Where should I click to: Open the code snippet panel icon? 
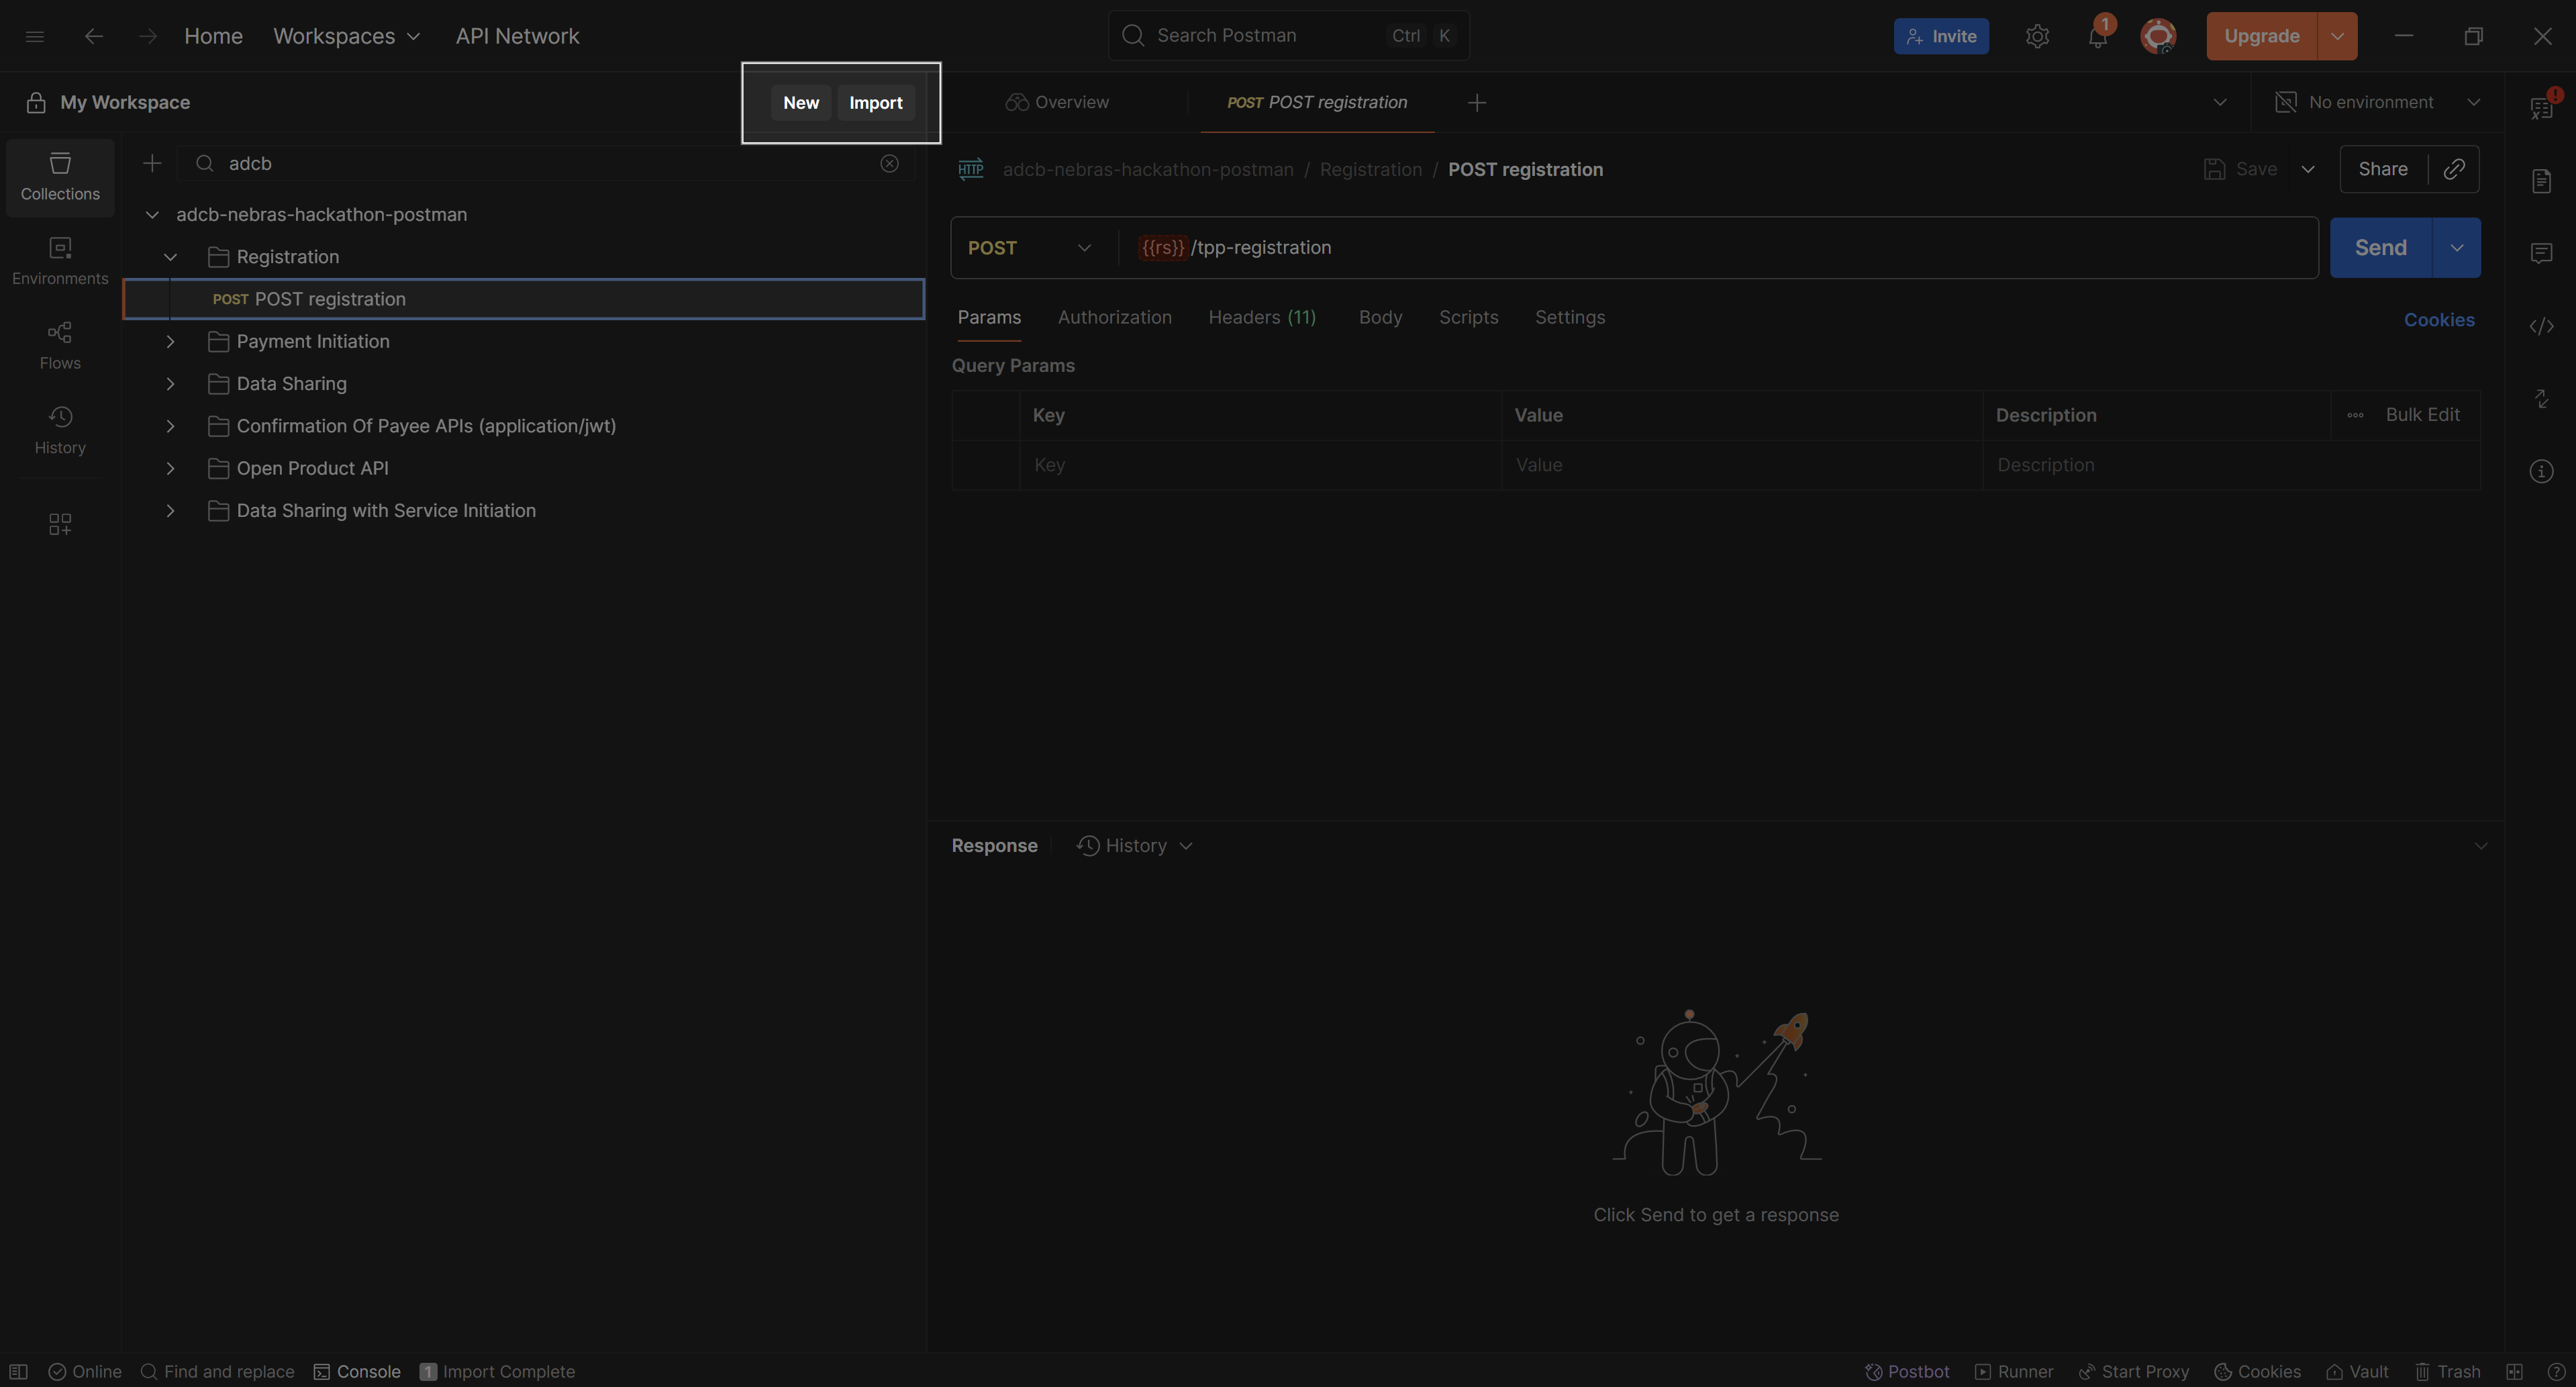tap(2541, 326)
